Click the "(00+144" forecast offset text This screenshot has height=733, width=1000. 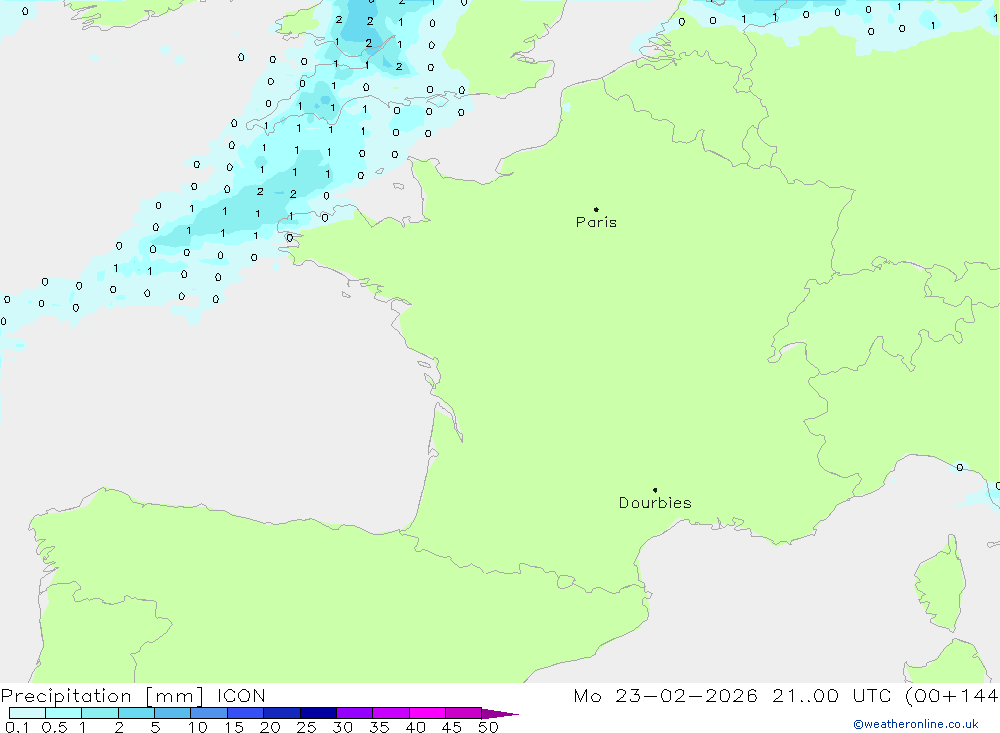[x=952, y=696]
